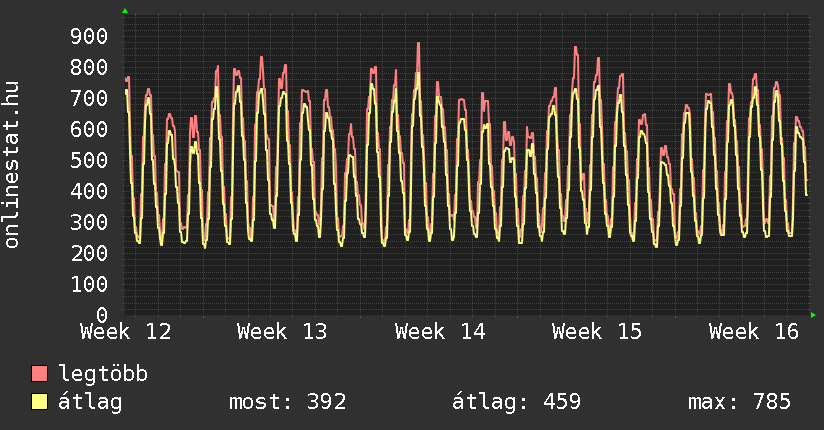Click the red legtöbb legend swatch
This screenshot has width=824, height=430.
(40, 374)
